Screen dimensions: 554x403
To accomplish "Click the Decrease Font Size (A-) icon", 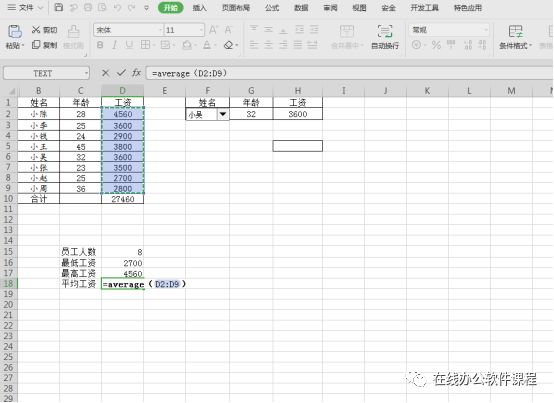I will pos(228,30).
